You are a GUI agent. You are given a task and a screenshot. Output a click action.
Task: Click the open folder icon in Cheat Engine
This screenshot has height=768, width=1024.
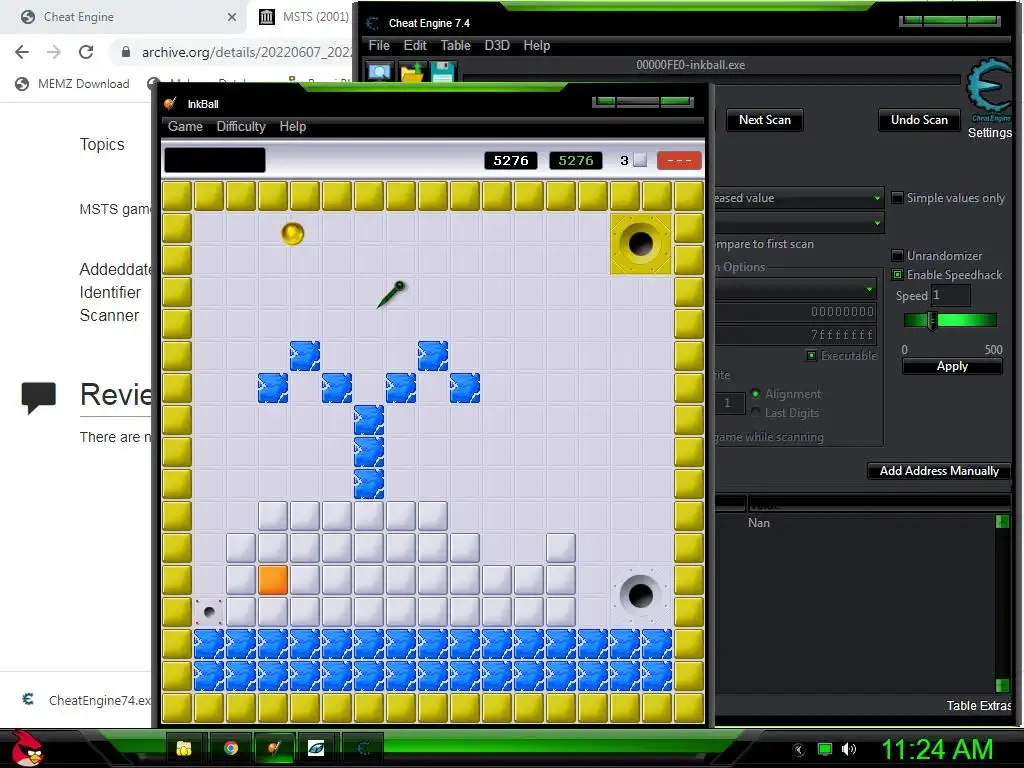412,72
